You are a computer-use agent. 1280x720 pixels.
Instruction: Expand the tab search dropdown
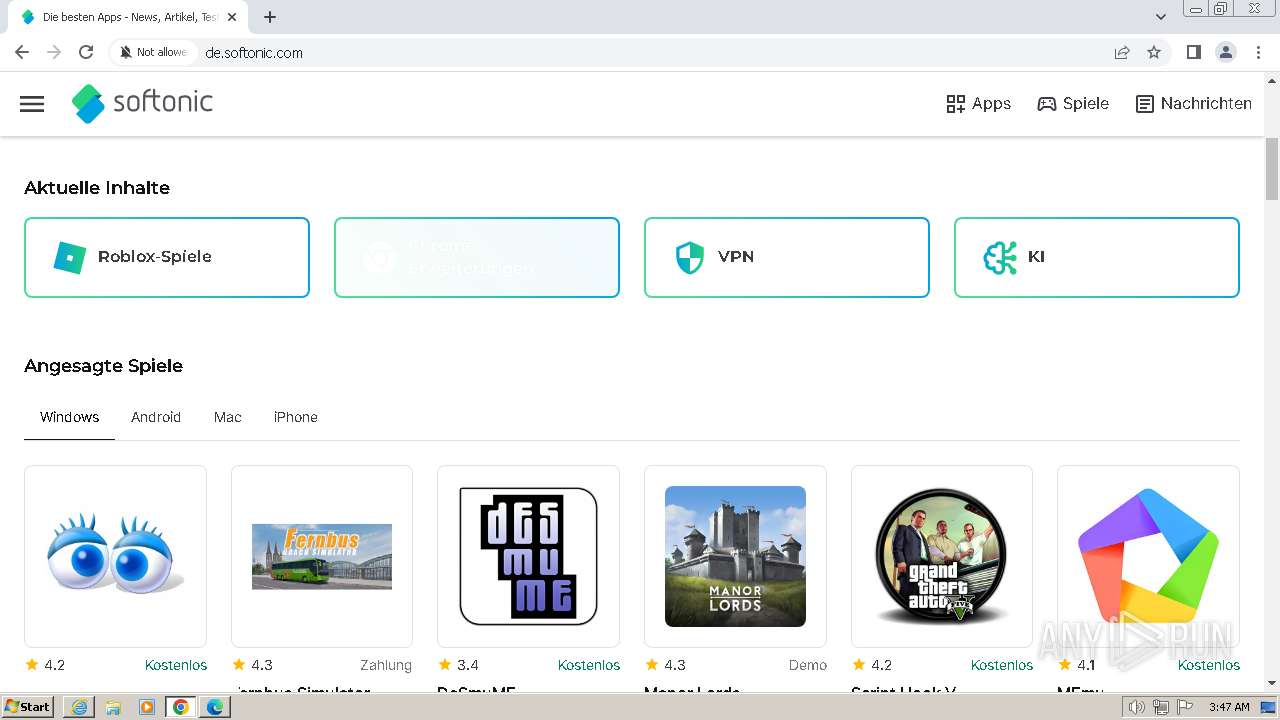1160,17
